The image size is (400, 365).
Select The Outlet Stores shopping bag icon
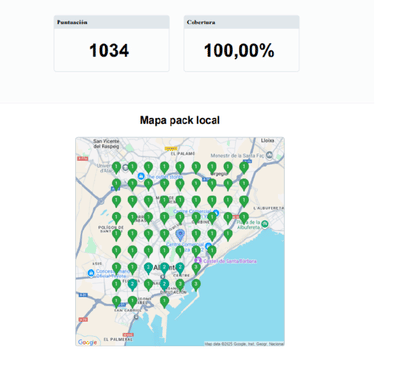141,176
